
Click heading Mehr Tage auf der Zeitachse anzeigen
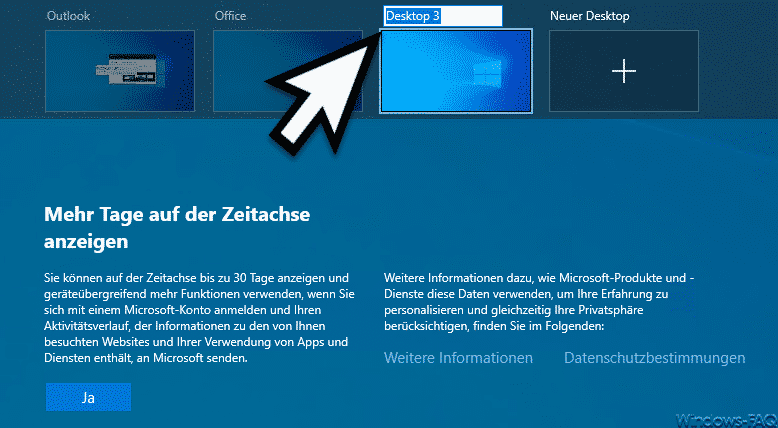(177, 228)
